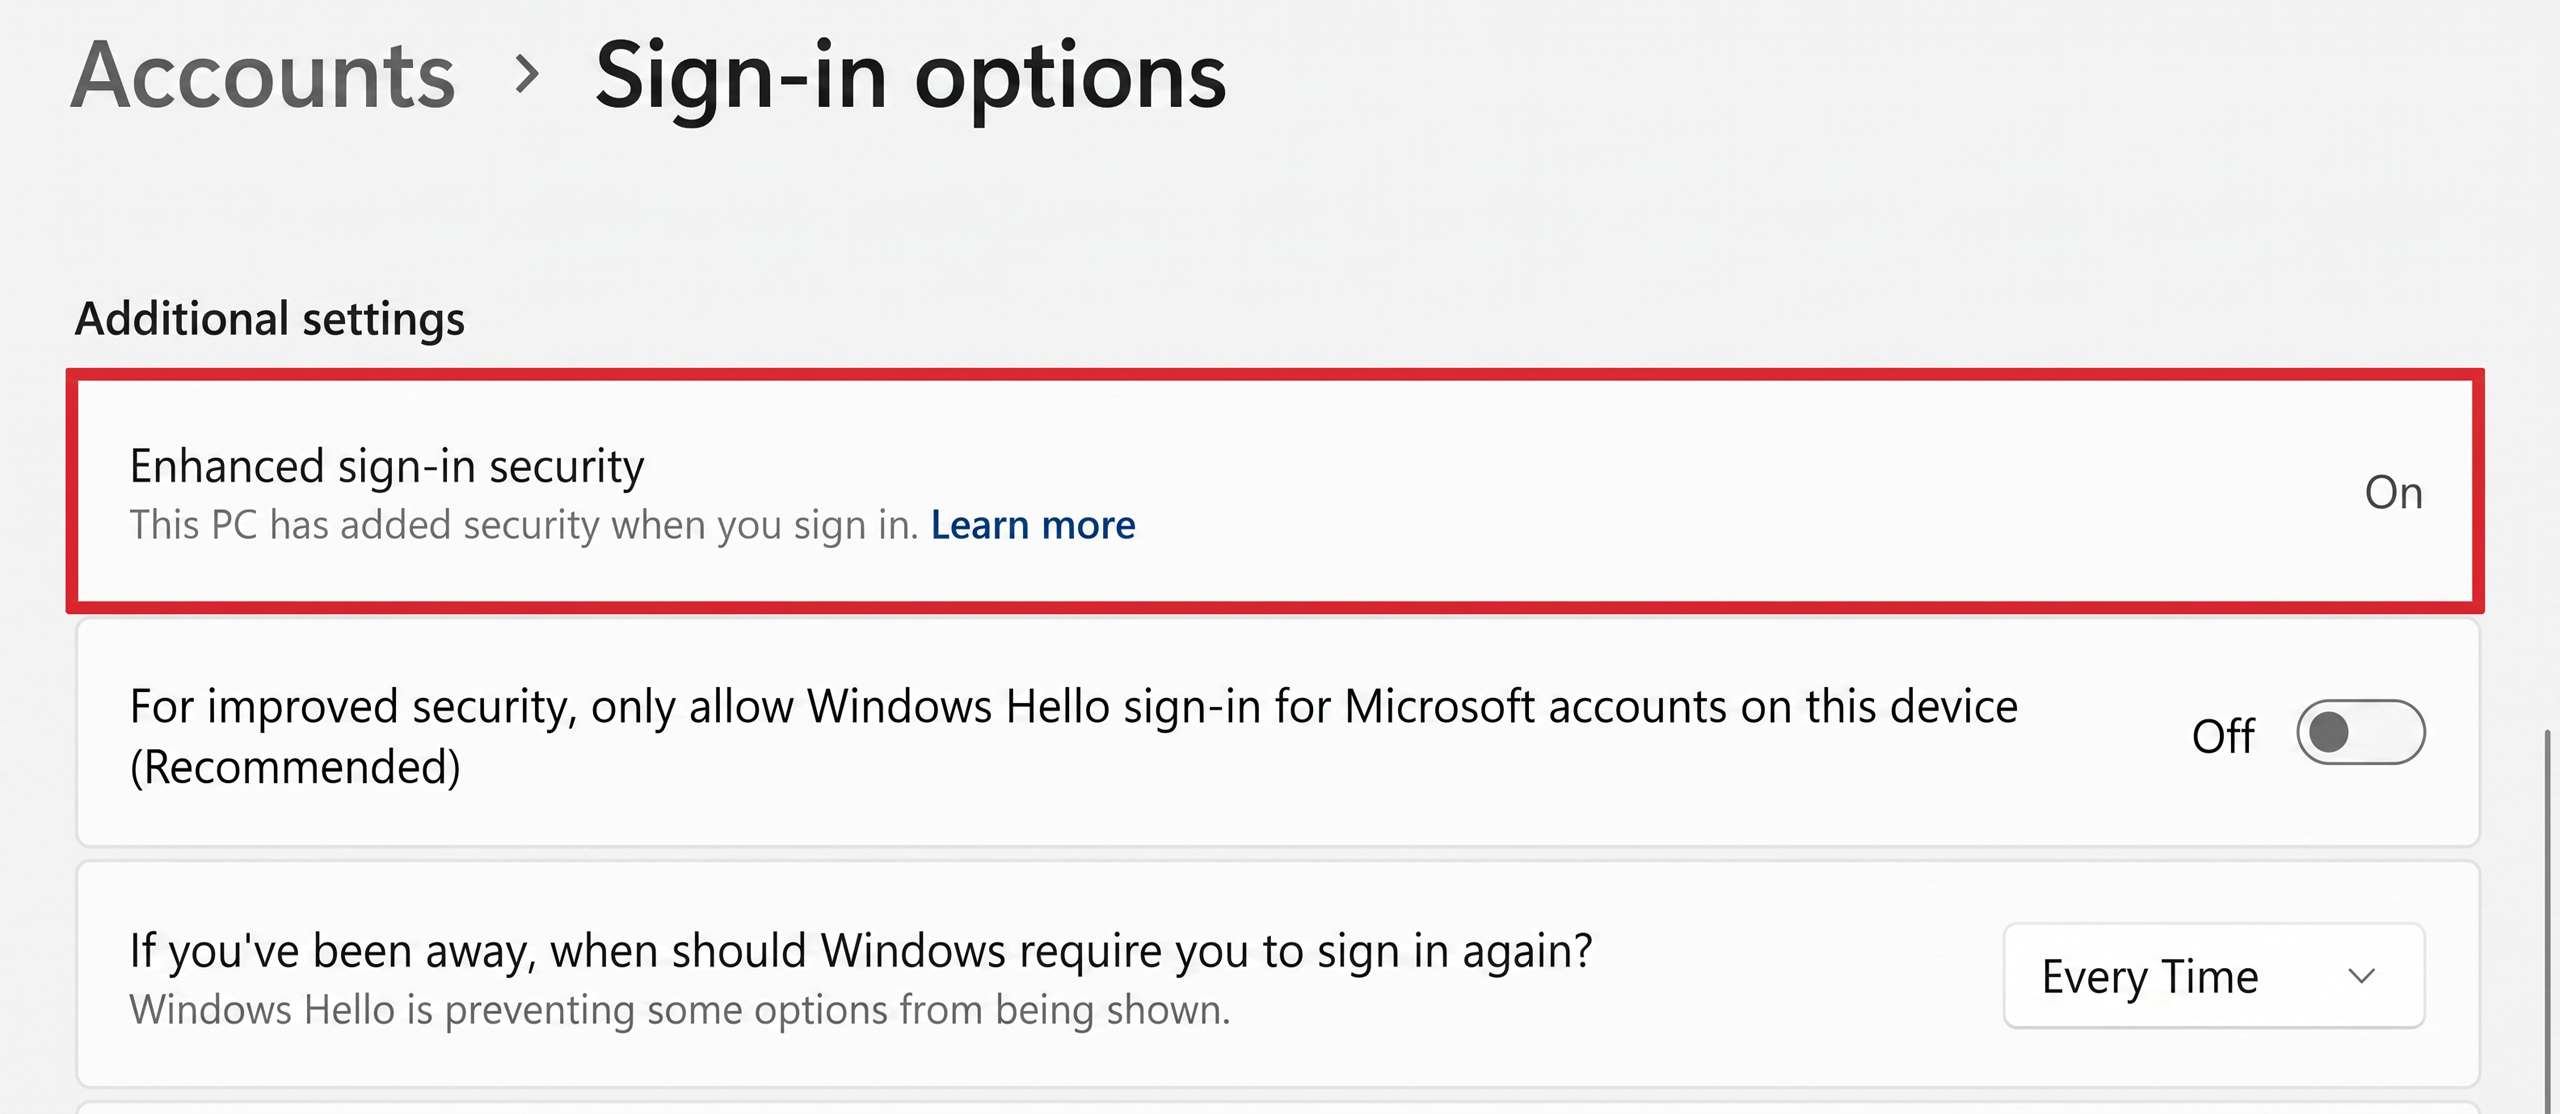The width and height of the screenshot is (2560, 1114).
Task: Click the Sign-in options page title
Action: click(x=910, y=80)
